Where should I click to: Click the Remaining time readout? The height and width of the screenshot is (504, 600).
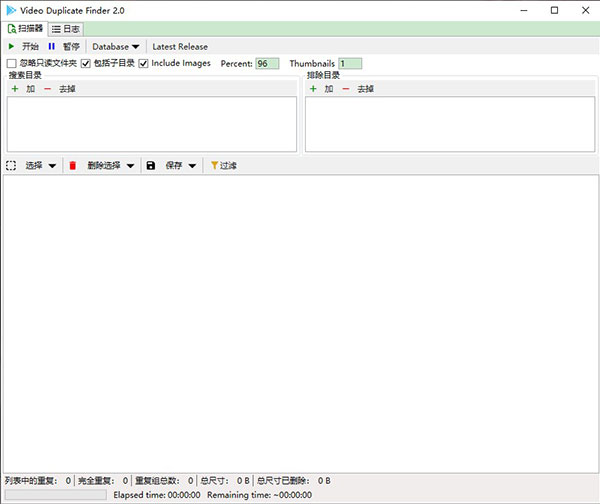click(259, 495)
